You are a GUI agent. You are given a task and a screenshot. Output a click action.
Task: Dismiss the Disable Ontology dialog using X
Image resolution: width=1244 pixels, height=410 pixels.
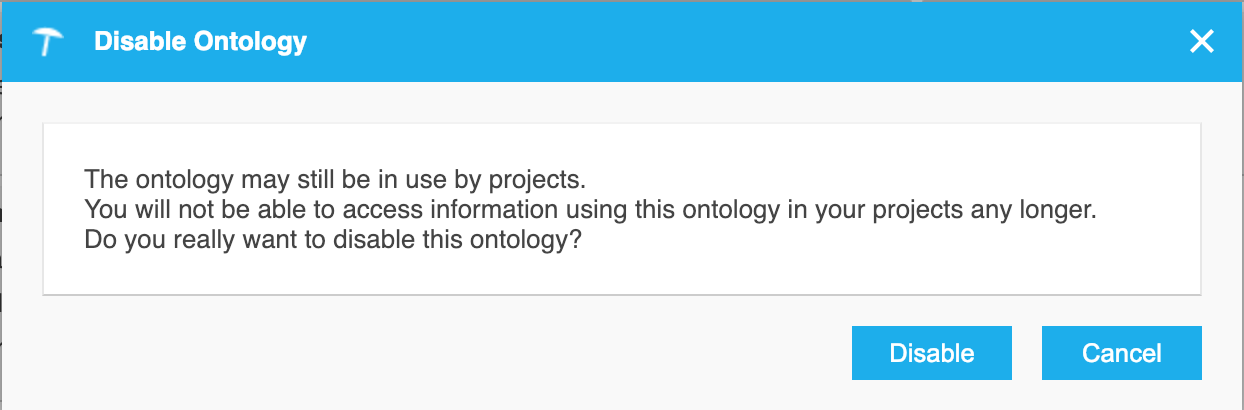(1201, 41)
